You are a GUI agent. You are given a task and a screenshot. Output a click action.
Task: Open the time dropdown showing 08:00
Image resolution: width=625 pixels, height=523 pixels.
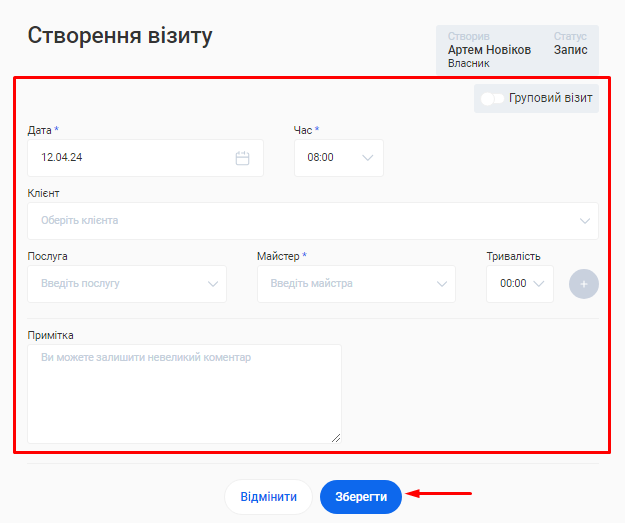[330, 158]
